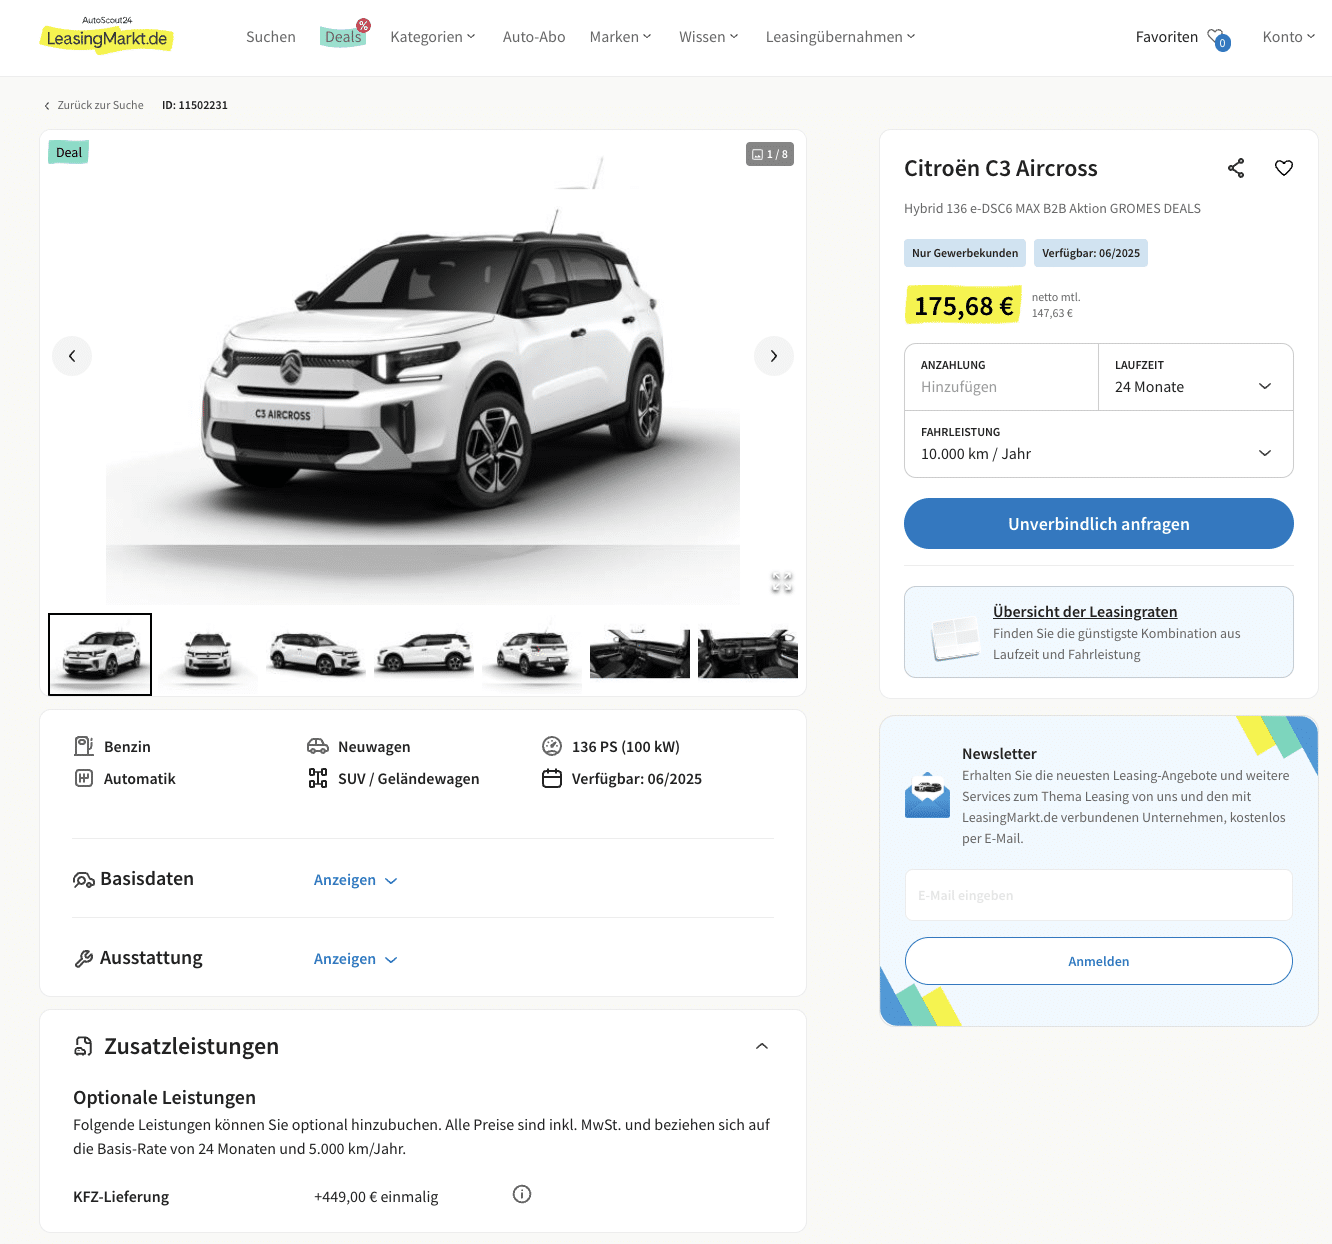Click the +449,00 € einmalig price text

pos(376,1197)
